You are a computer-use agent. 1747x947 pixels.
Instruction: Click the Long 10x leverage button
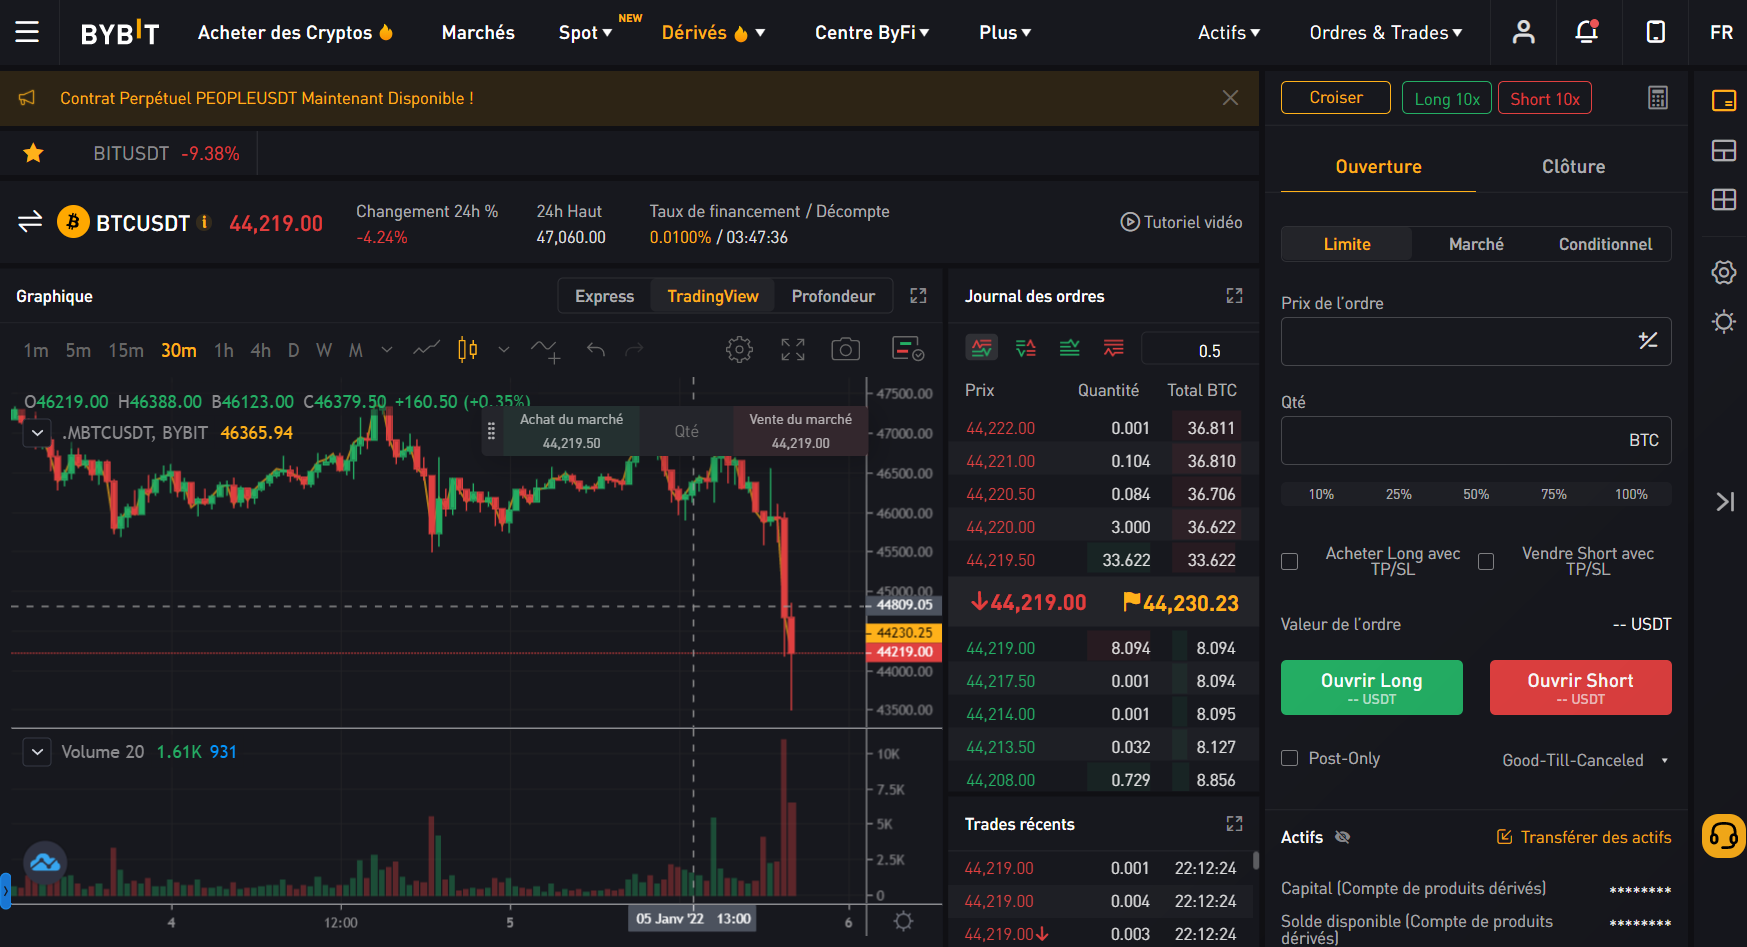pos(1446,98)
